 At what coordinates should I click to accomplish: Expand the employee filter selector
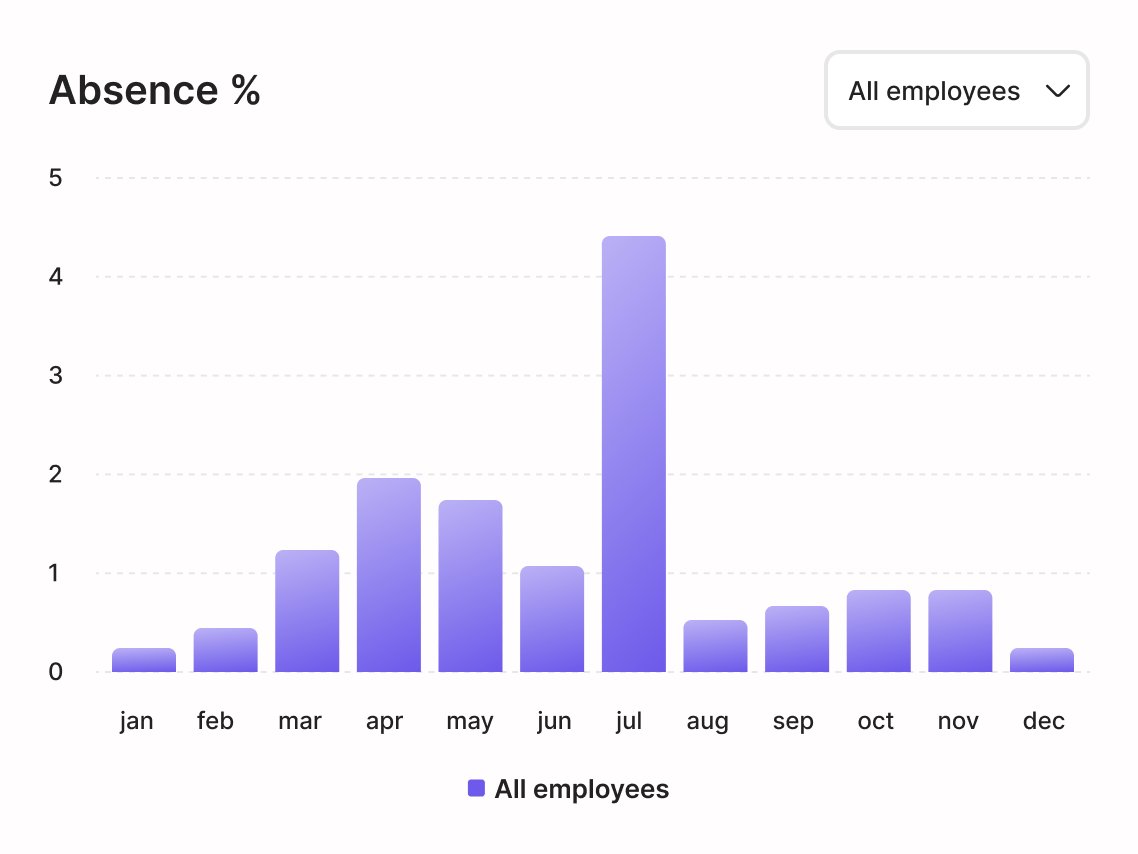tap(955, 91)
